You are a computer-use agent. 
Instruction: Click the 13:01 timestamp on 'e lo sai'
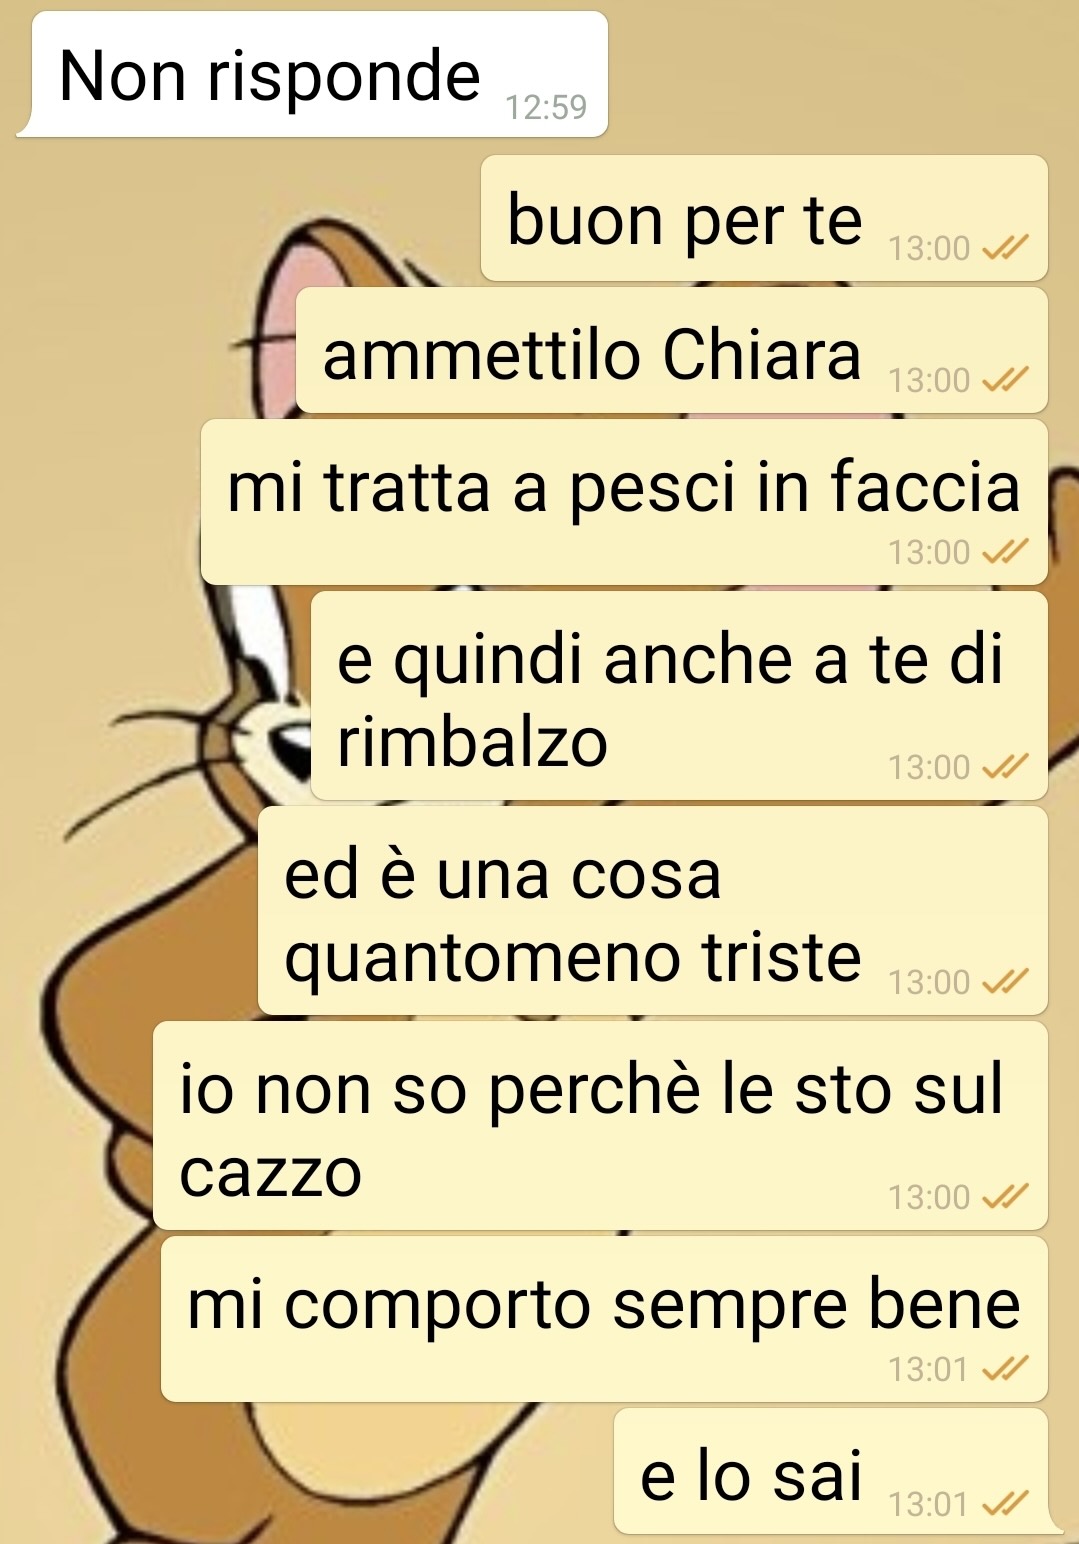(929, 1504)
